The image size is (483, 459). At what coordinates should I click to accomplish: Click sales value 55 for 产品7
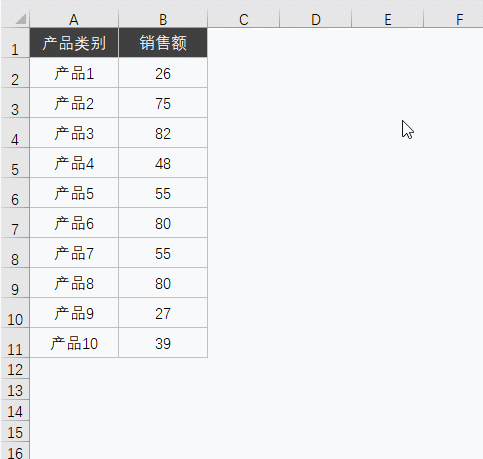tap(163, 253)
